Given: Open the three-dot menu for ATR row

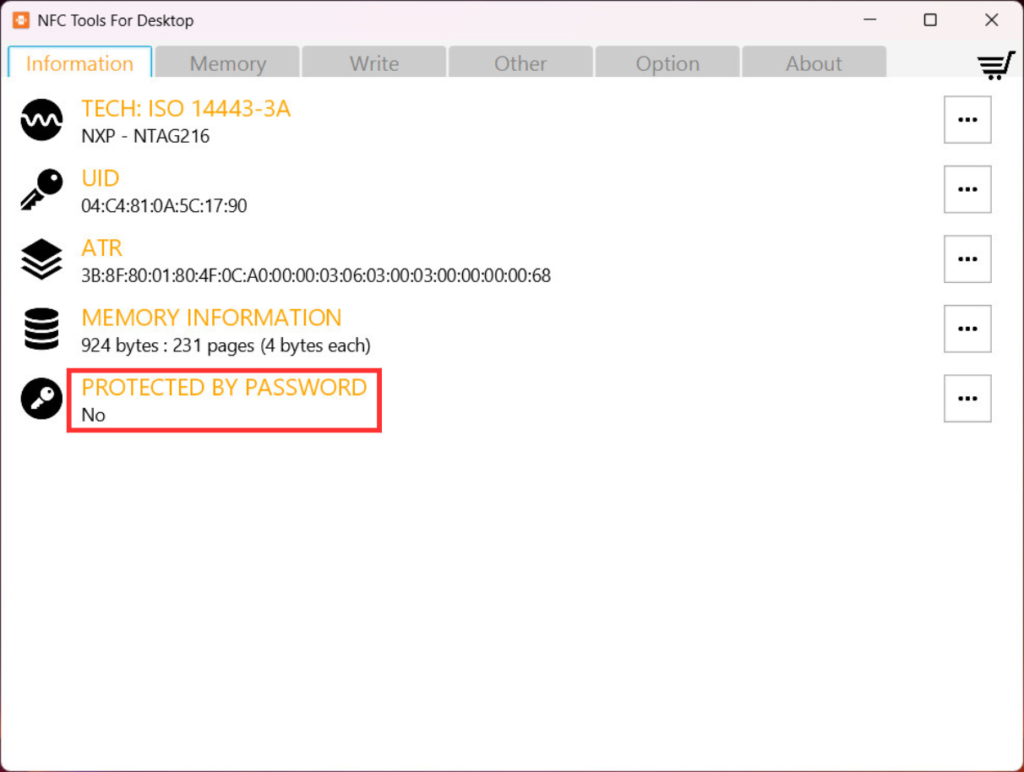Looking at the screenshot, I should click(967, 260).
